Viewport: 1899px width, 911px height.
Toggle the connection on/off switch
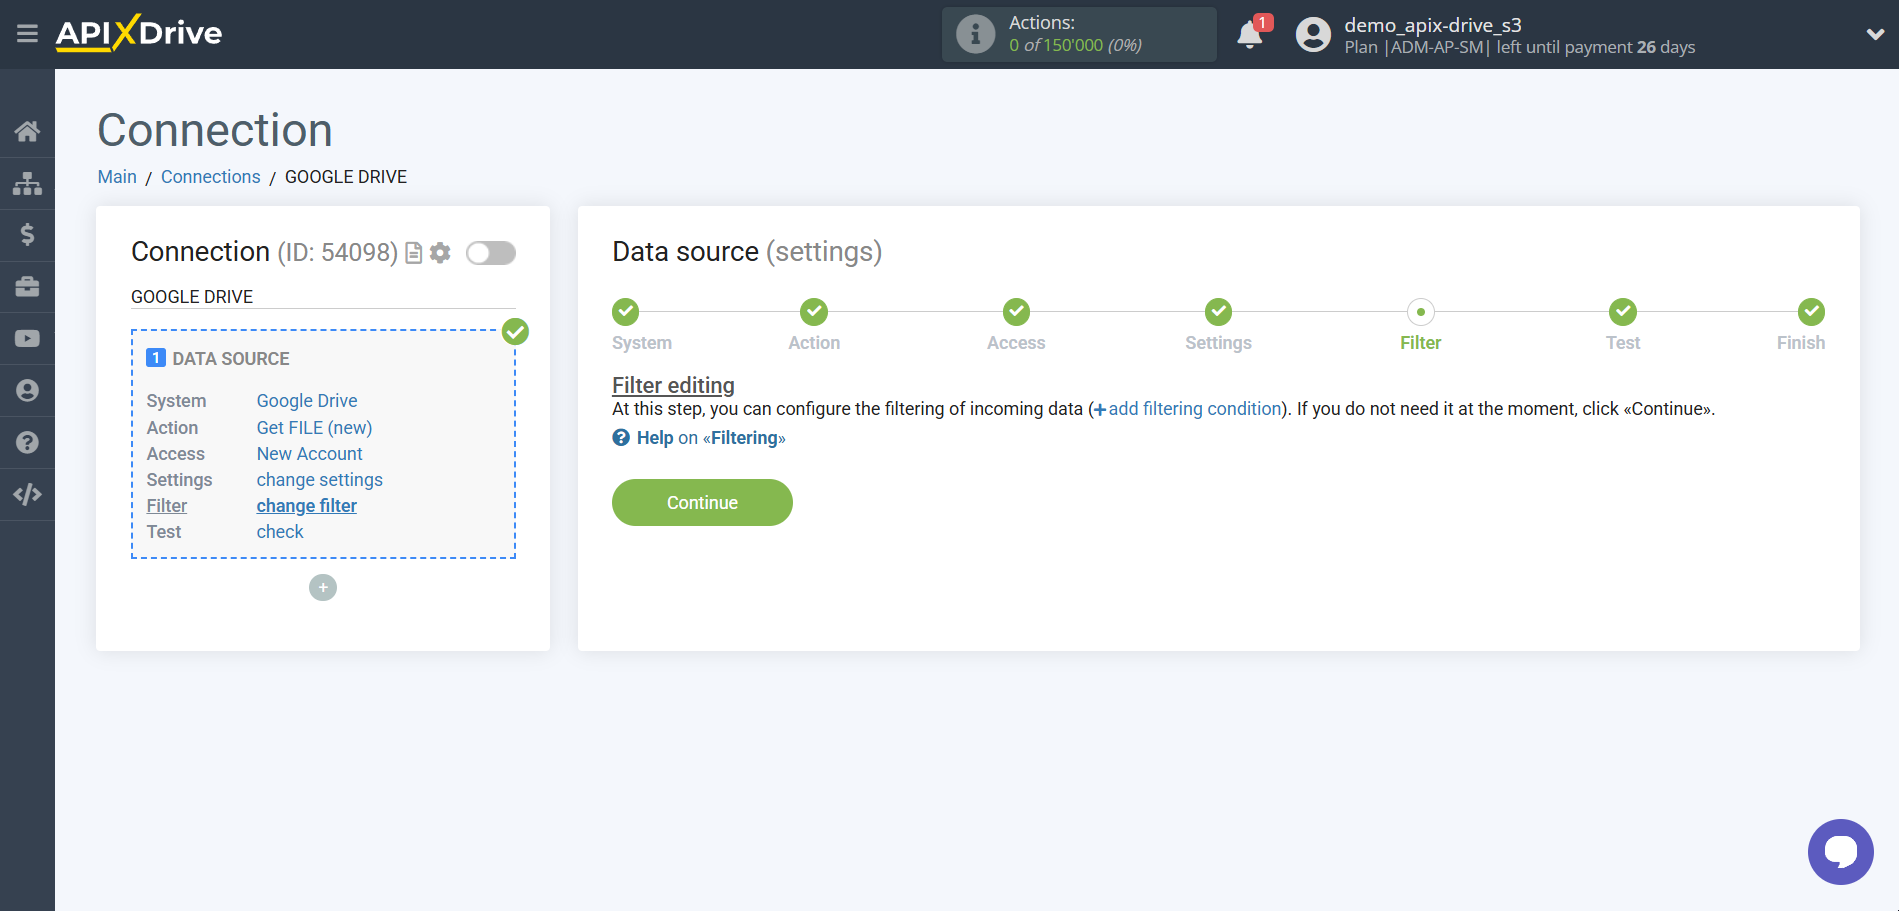[491, 253]
